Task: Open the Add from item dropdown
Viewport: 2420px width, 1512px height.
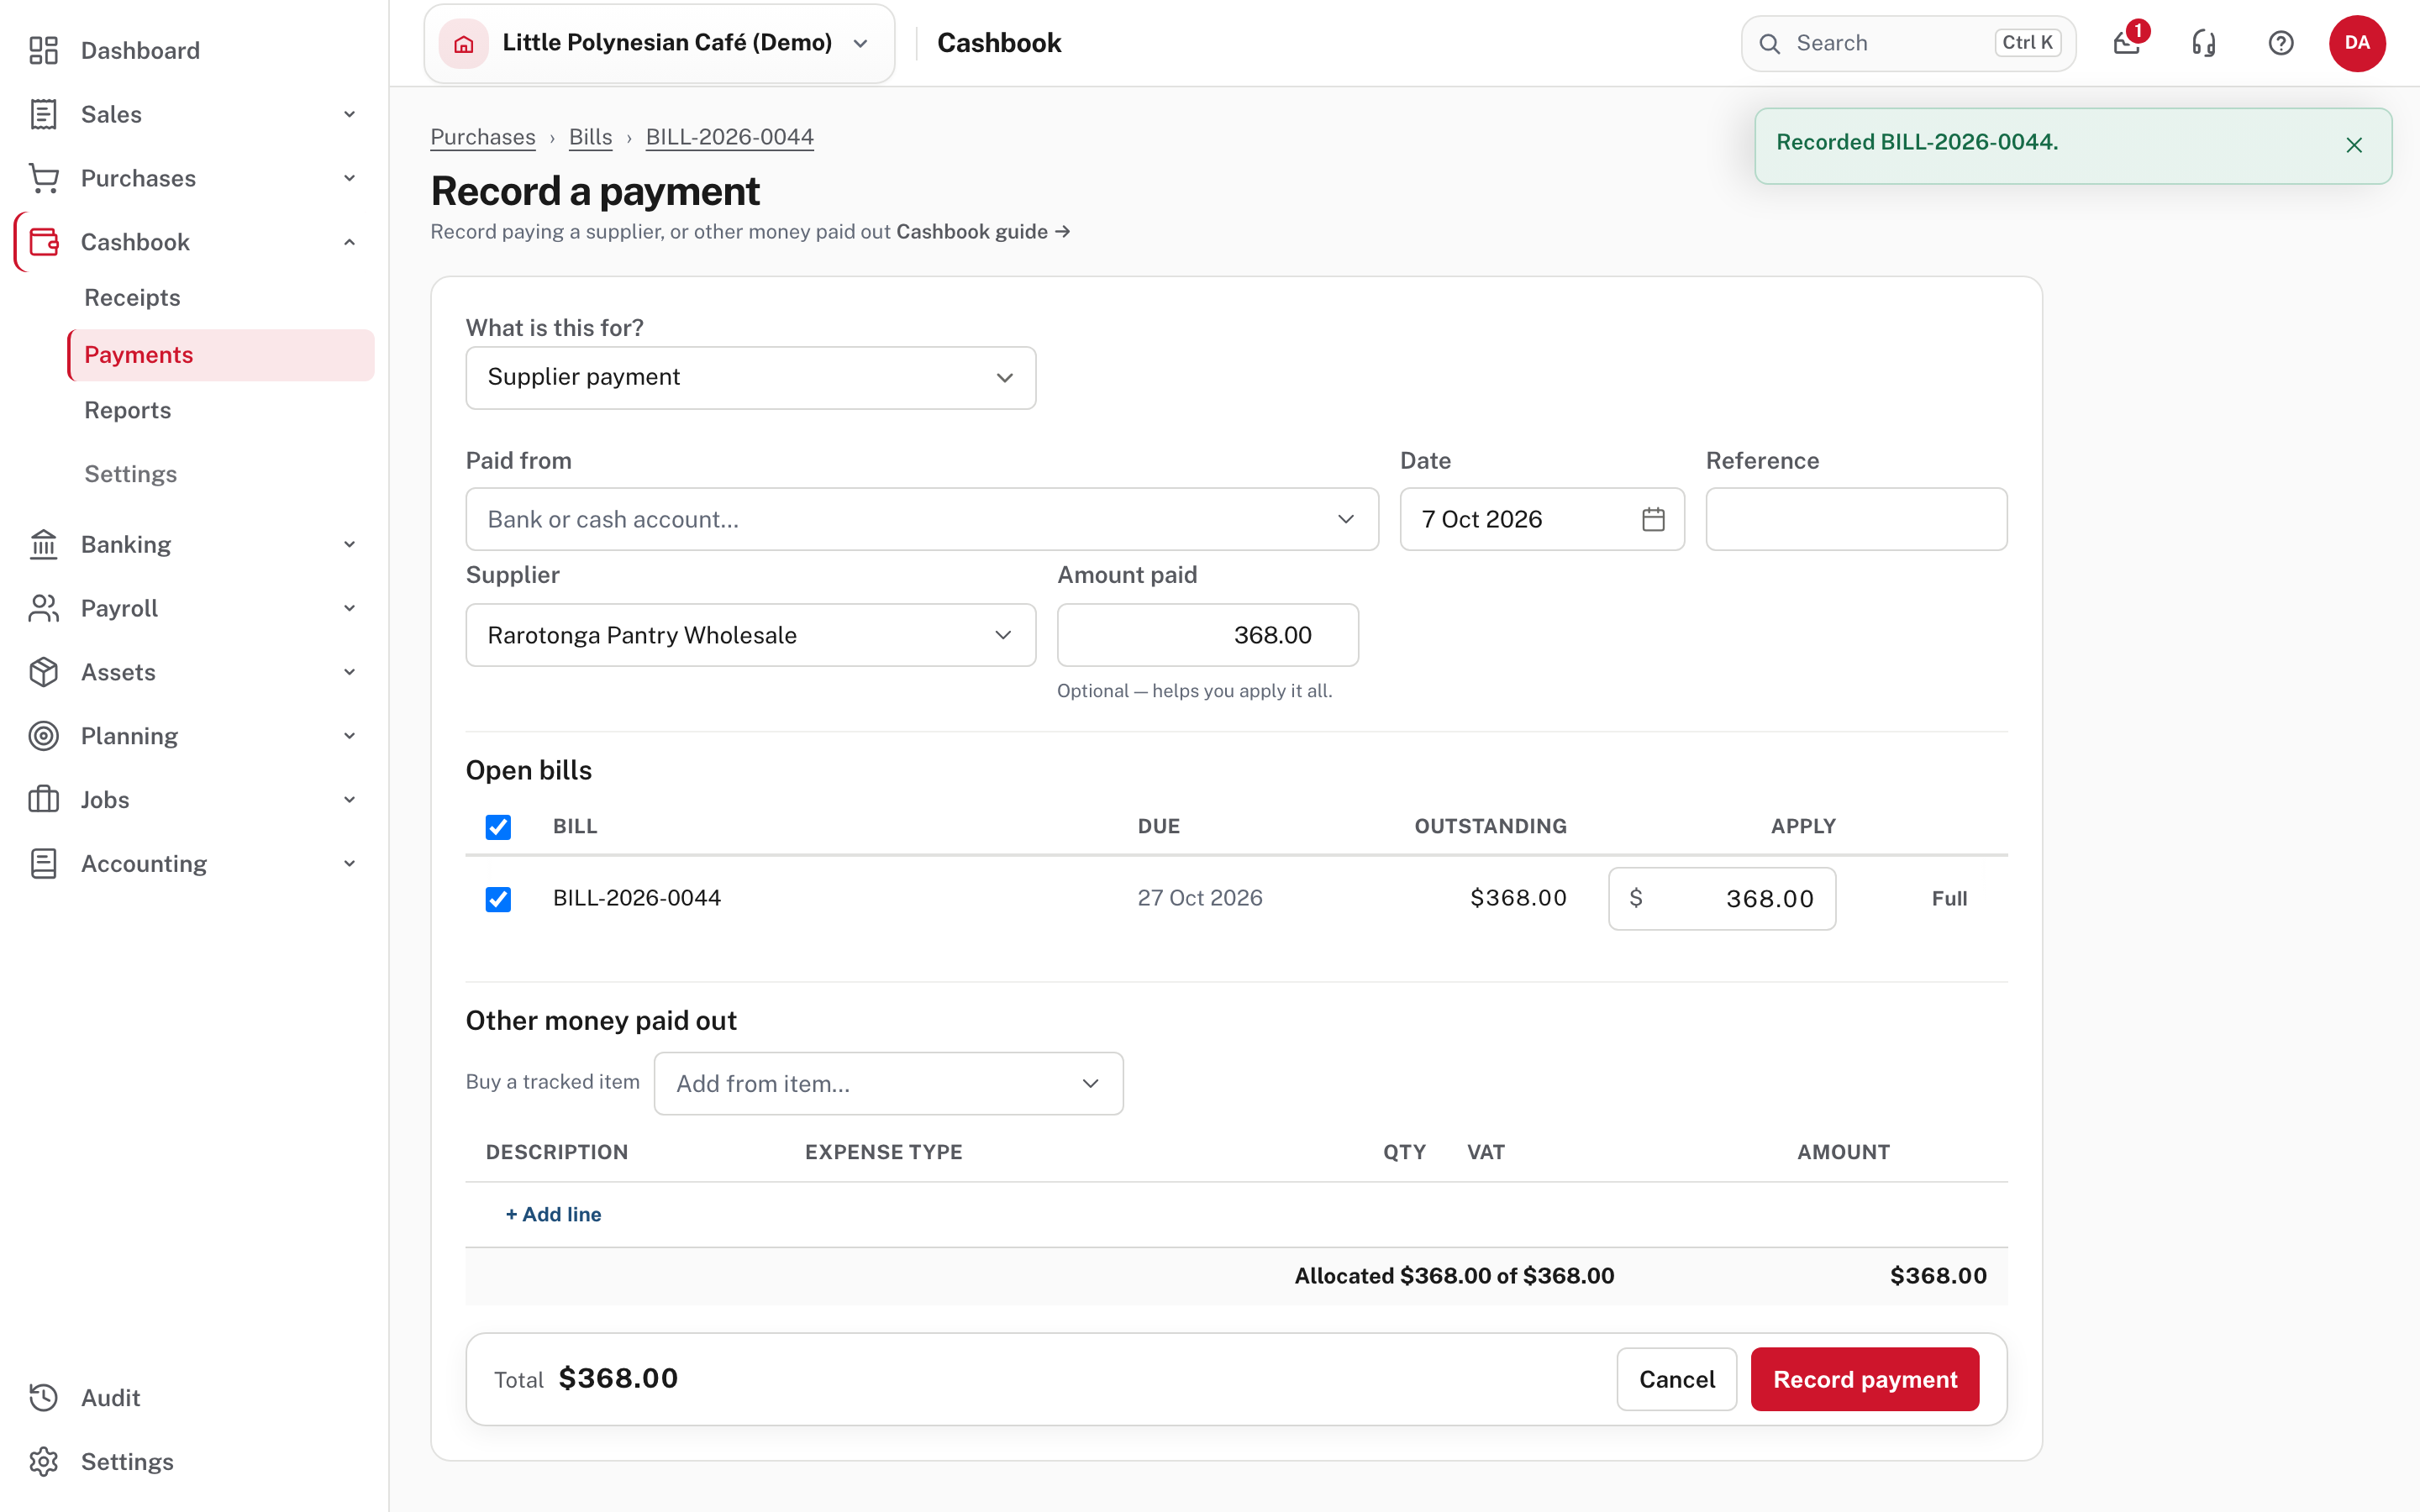Action: tap(888, 1083)
